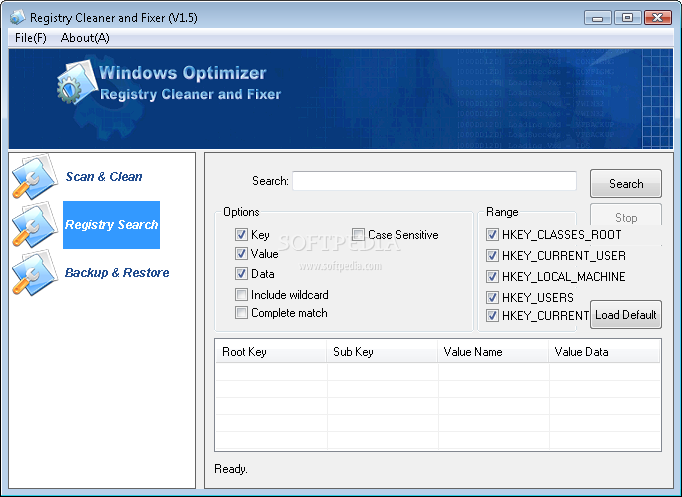
Task: Click the application icon in title bar
Action: tap(18, 17)
